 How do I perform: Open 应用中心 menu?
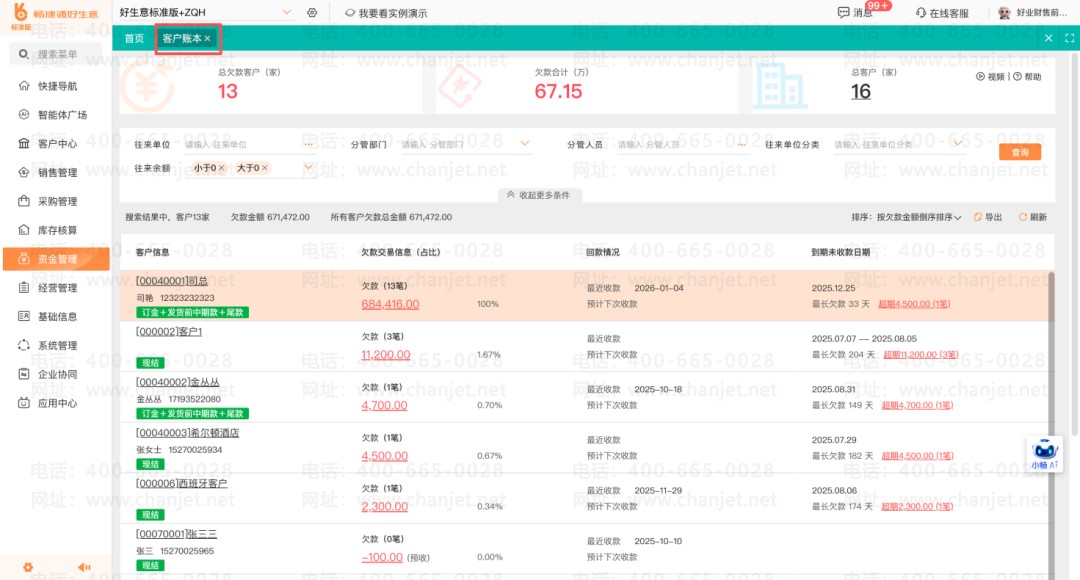(56, 404)
